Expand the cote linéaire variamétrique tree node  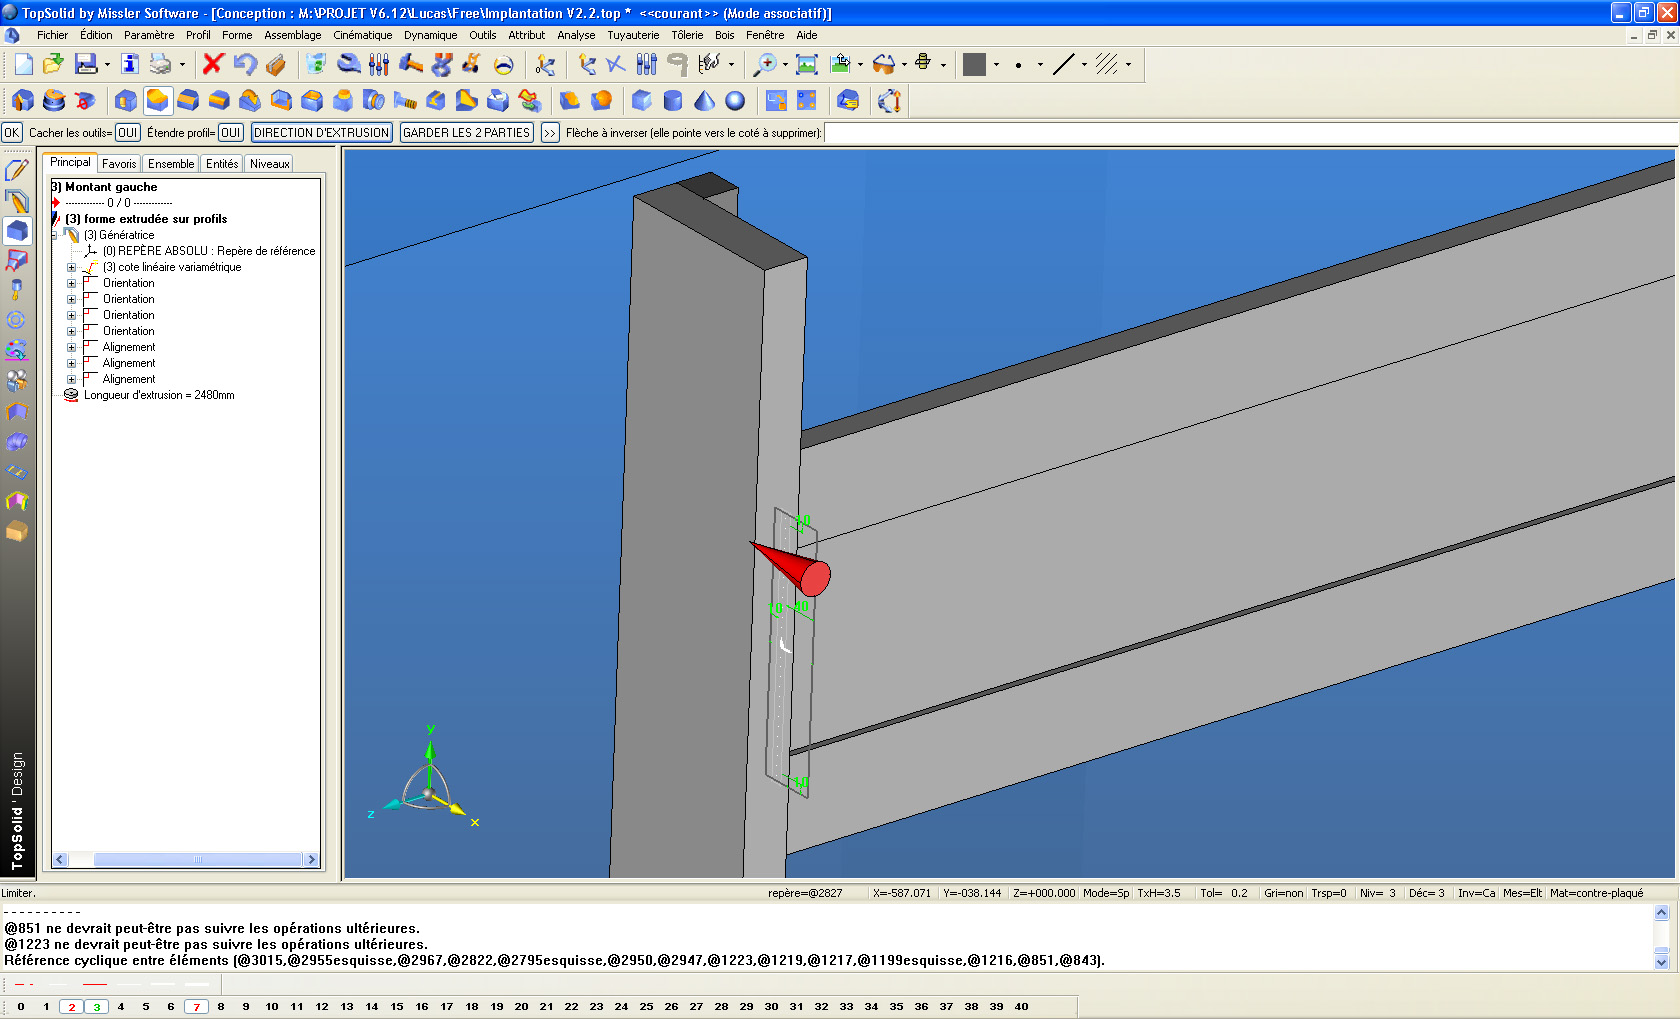(71, 267)
